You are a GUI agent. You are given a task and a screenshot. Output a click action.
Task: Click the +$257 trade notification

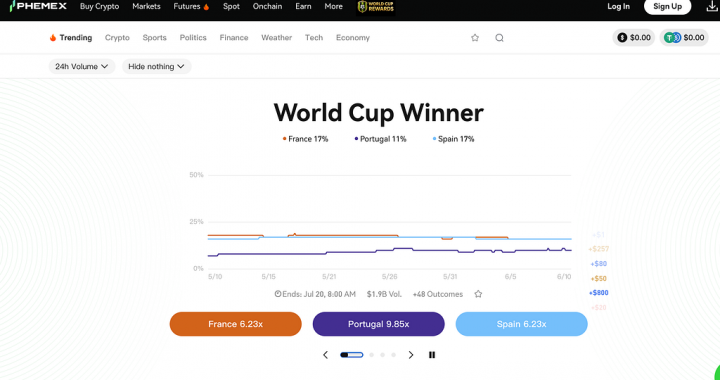click(598, 249)
